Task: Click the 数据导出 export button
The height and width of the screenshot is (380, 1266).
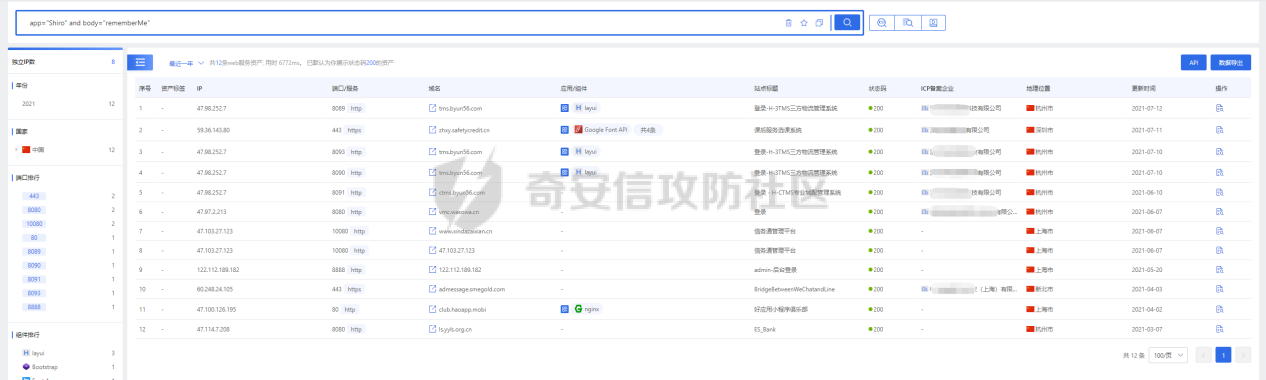Action: click(1230, 62)
